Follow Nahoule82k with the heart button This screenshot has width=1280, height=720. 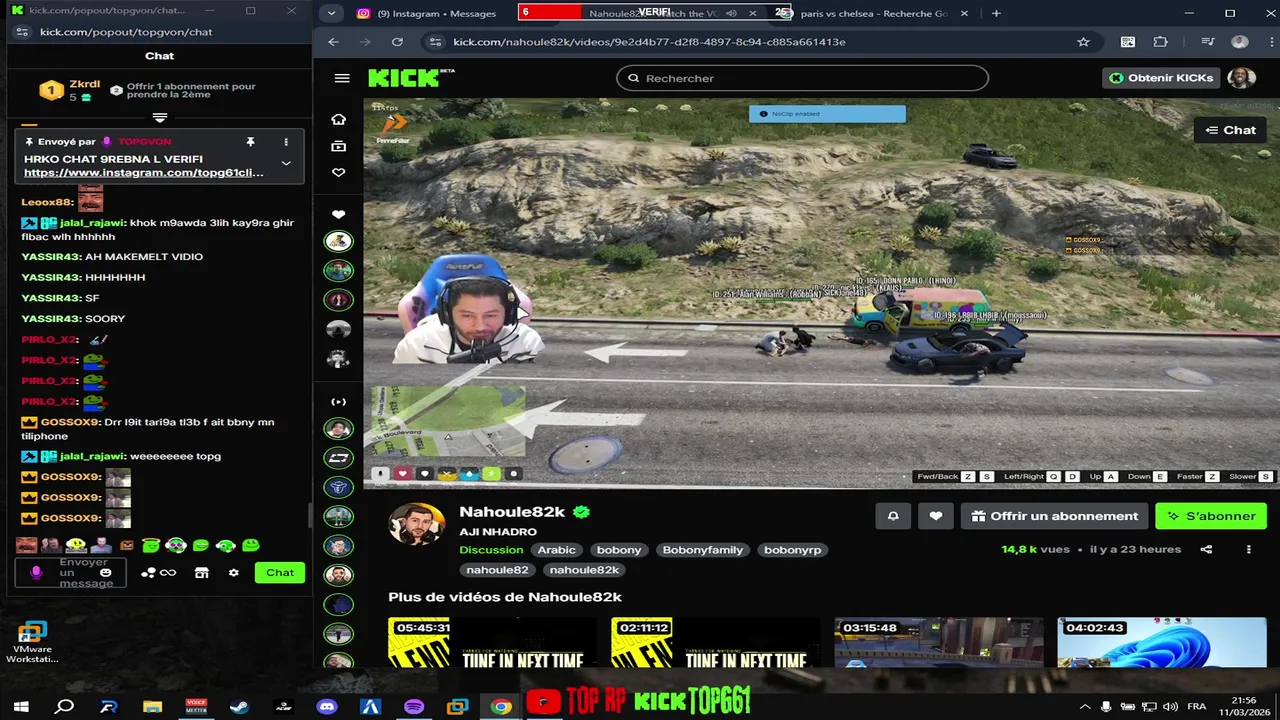click(x=936, y=516)
